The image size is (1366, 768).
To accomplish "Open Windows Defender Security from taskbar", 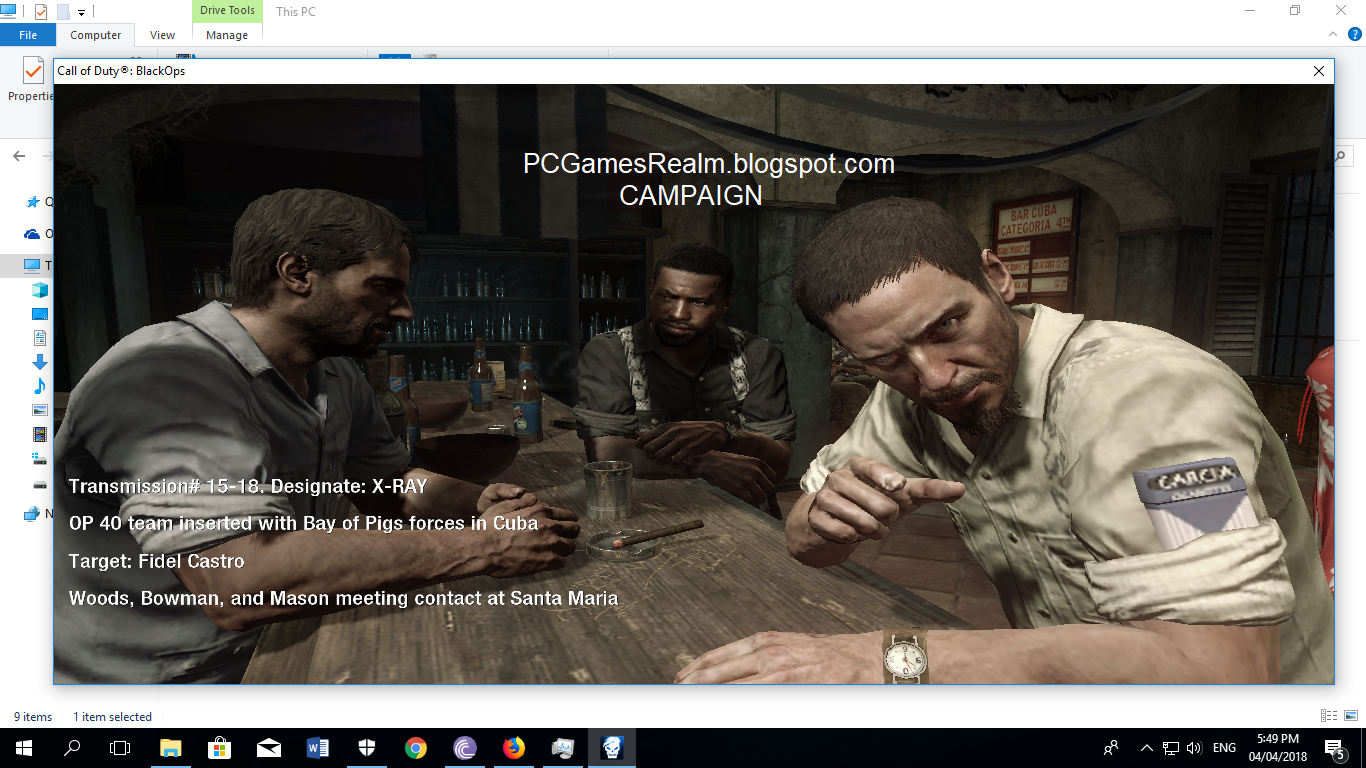I will tap(366, 748).
